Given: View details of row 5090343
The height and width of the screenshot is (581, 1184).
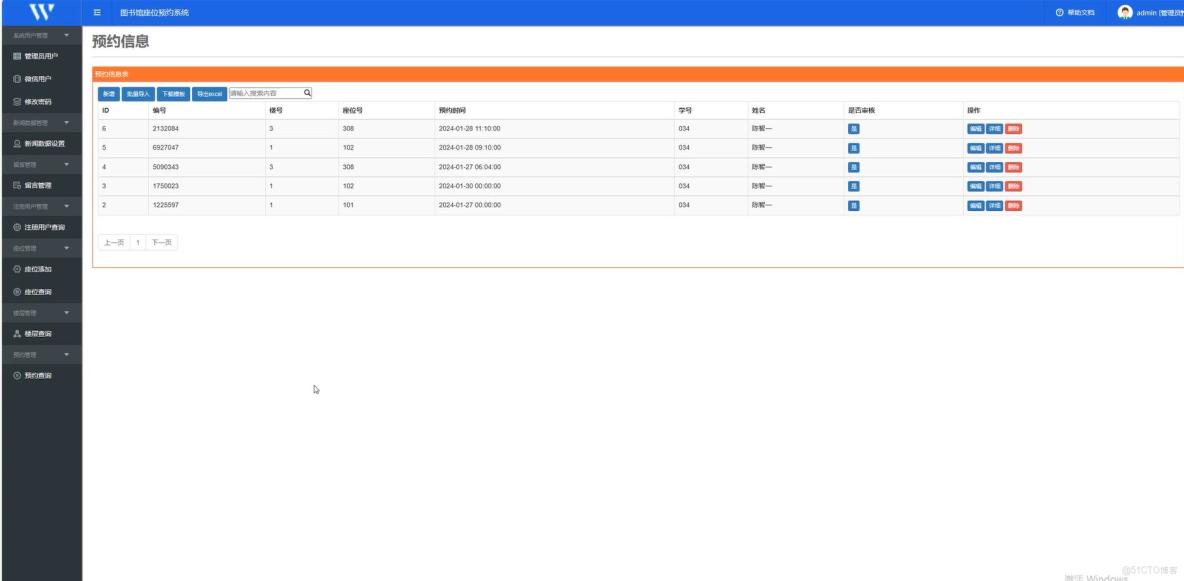Looking at the screenshot, I should tap(994, 167).
